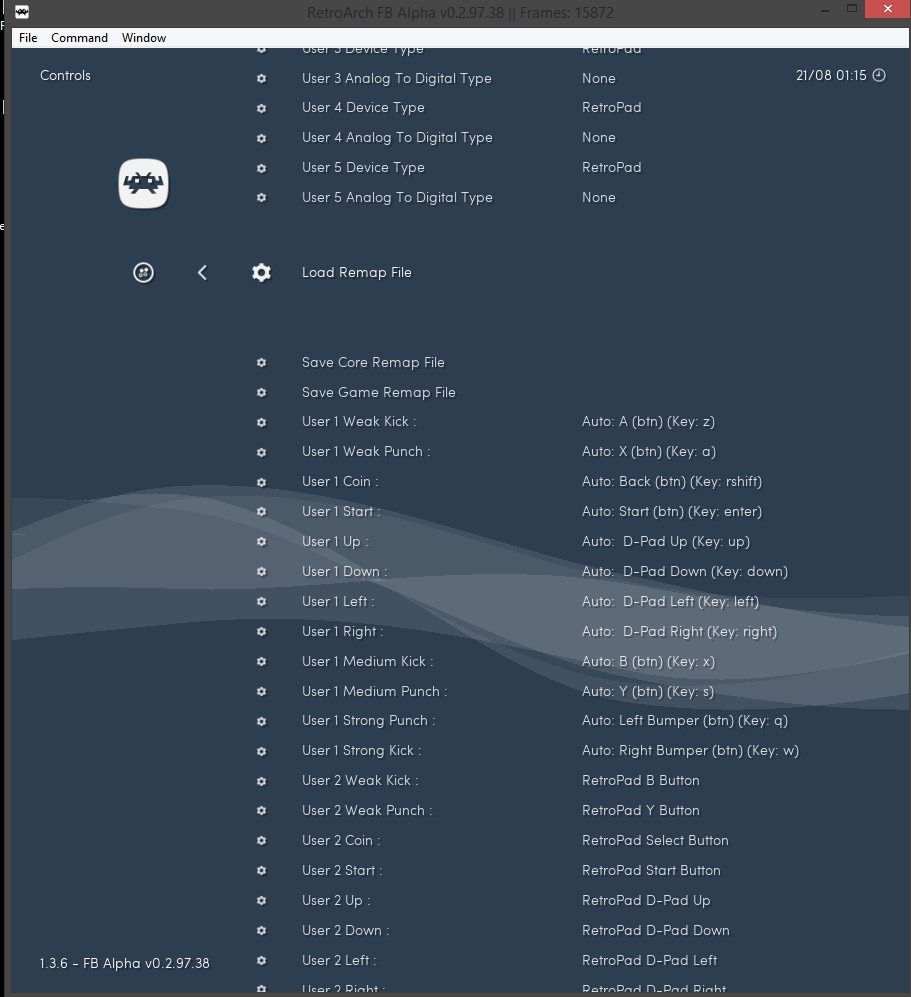Click the Controls heading text

tap(65, 75)
